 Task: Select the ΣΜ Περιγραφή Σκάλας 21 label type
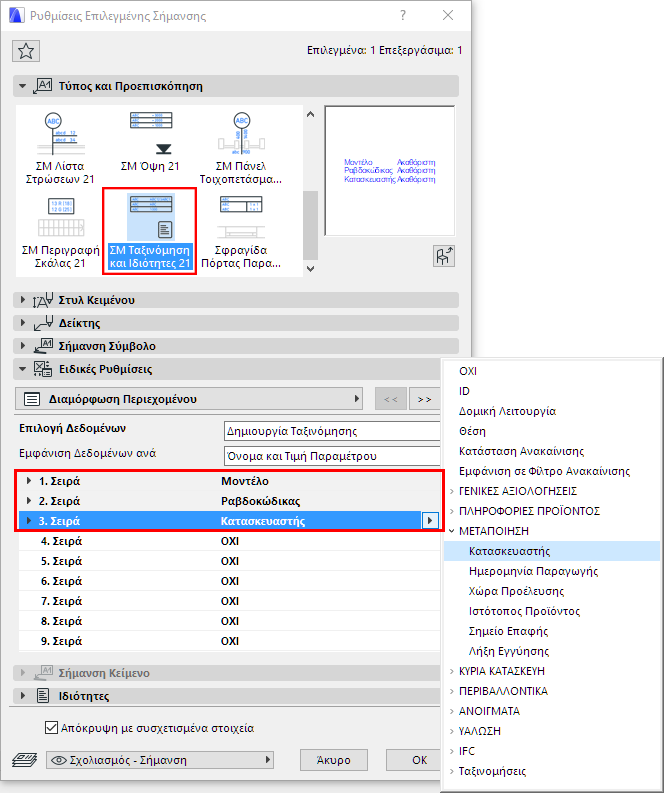click(x=60, y=232)
